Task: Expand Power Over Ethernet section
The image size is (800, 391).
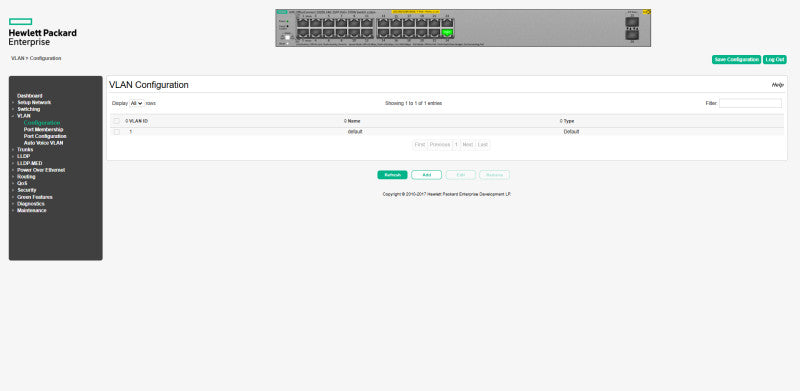Action: click(41, 170)
